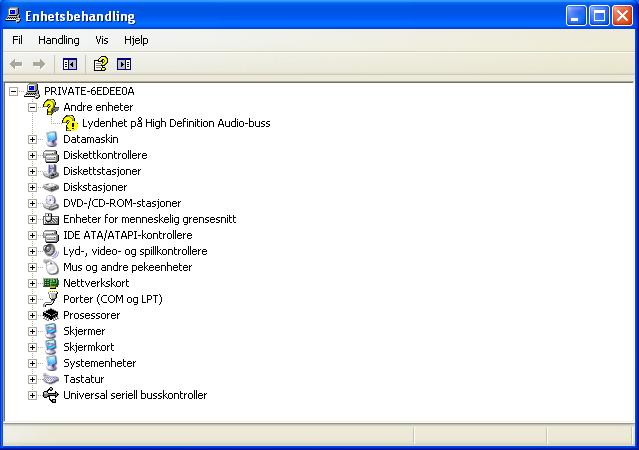
Task: Click the Andre enheter question mark icon
Action: (x=51, y=107)
